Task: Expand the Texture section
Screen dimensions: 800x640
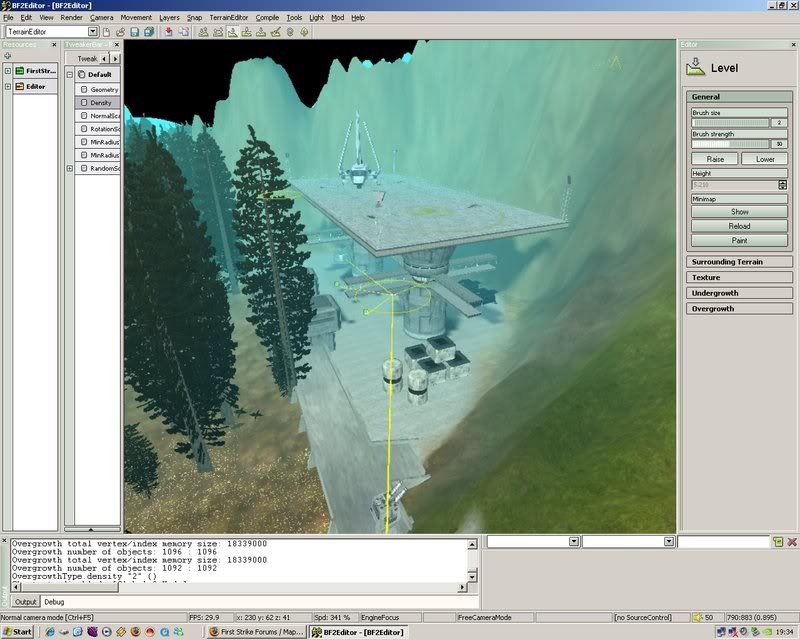Action: [739, 278]
